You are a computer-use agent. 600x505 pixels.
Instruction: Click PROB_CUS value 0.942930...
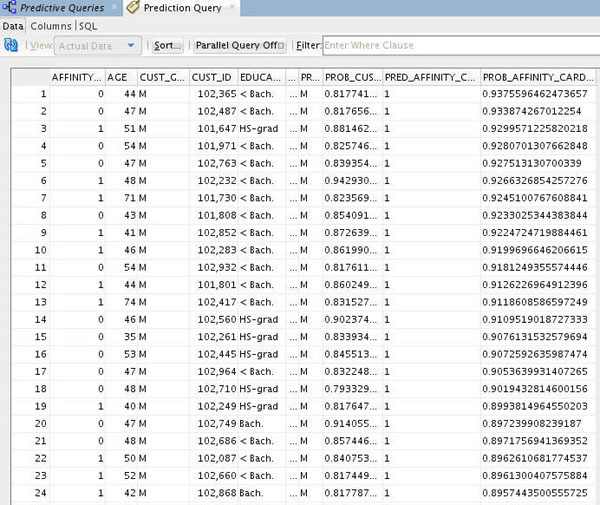point(351,181)
